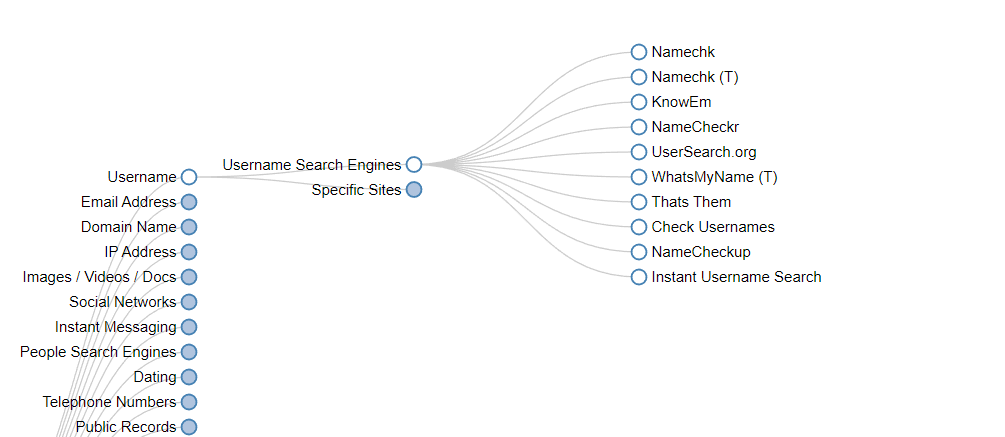Click the Instant Username Search circle

tap(639, 277)
